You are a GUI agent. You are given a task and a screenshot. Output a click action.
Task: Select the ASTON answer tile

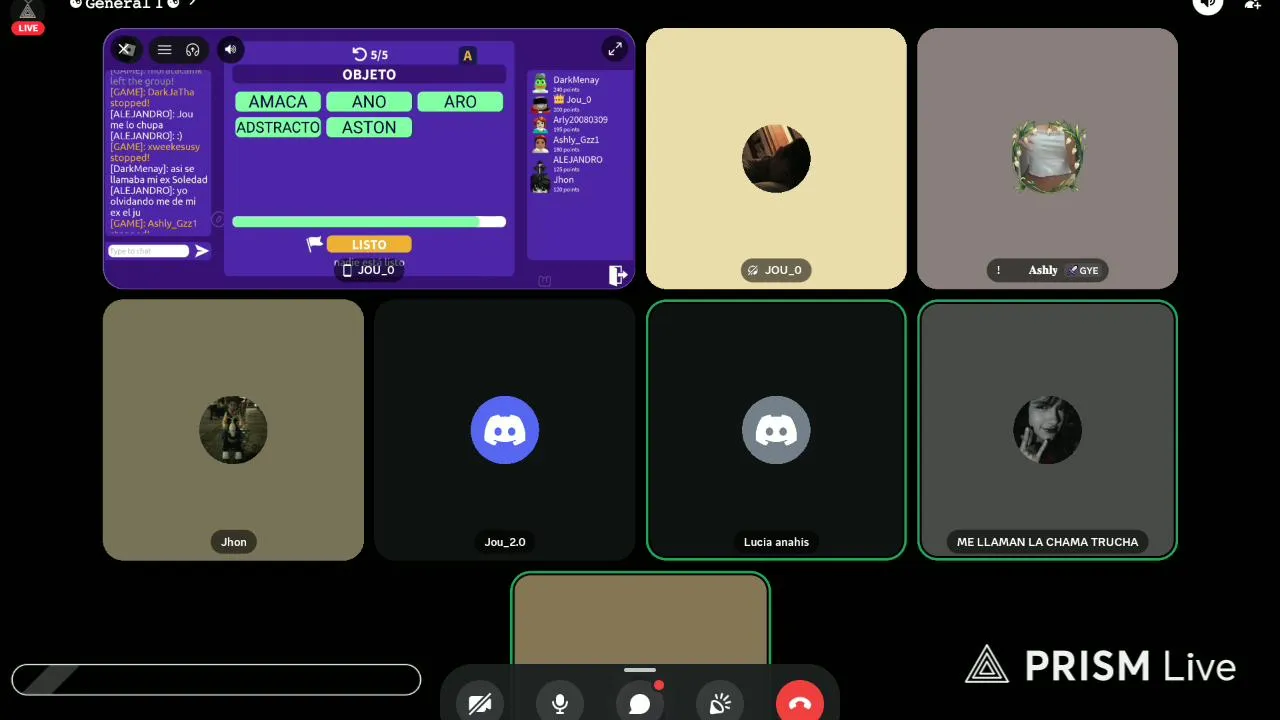tap(369, 127)
